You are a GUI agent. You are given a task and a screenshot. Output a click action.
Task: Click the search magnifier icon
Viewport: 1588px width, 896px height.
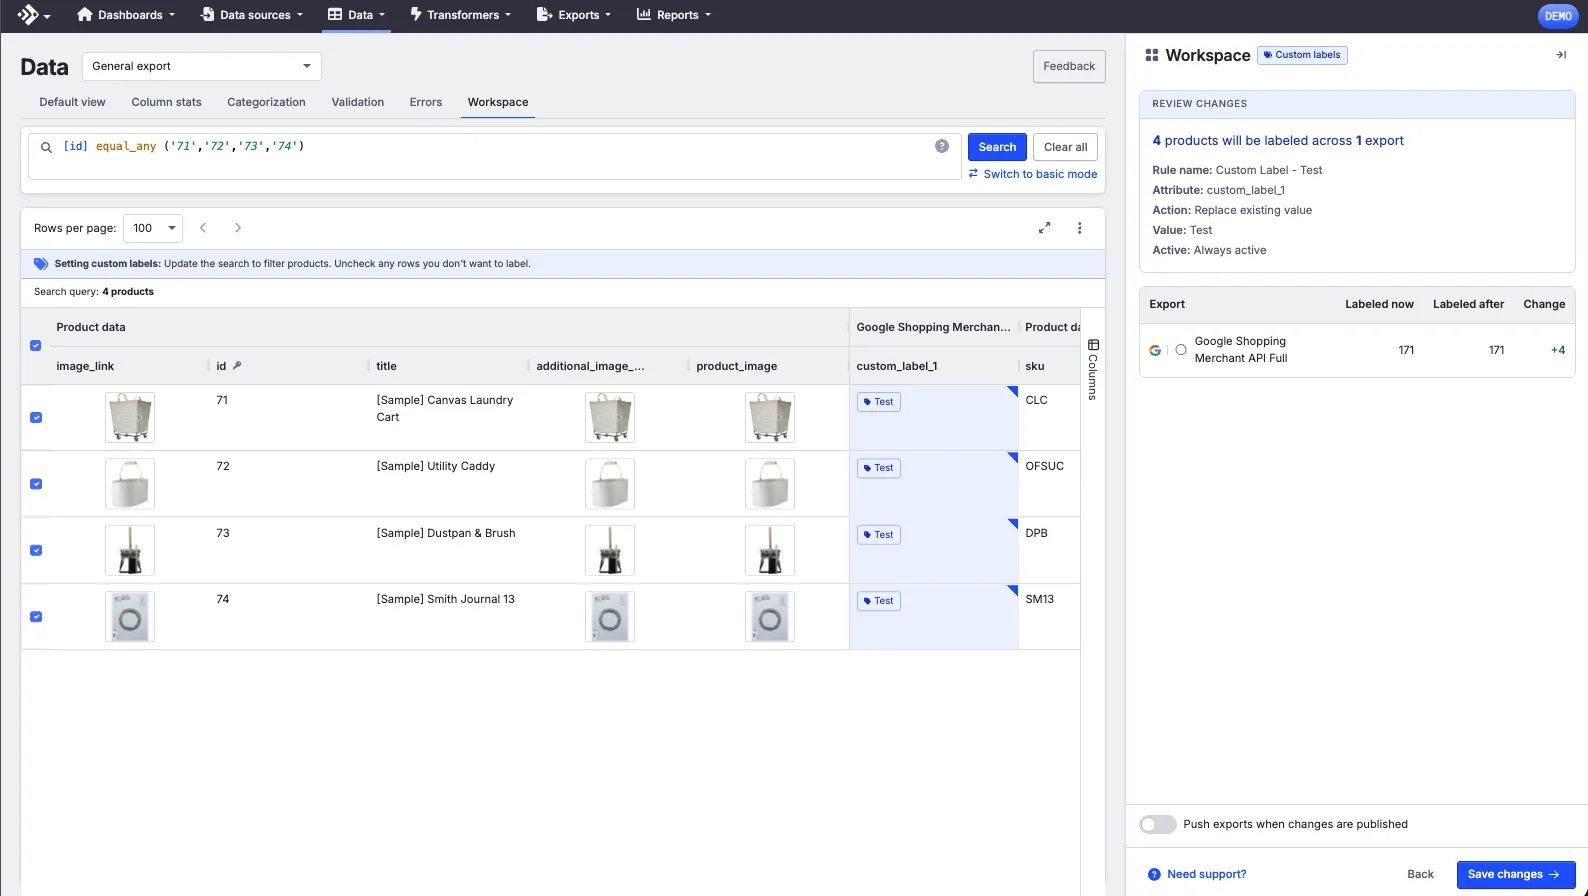[x=46, y=147]
